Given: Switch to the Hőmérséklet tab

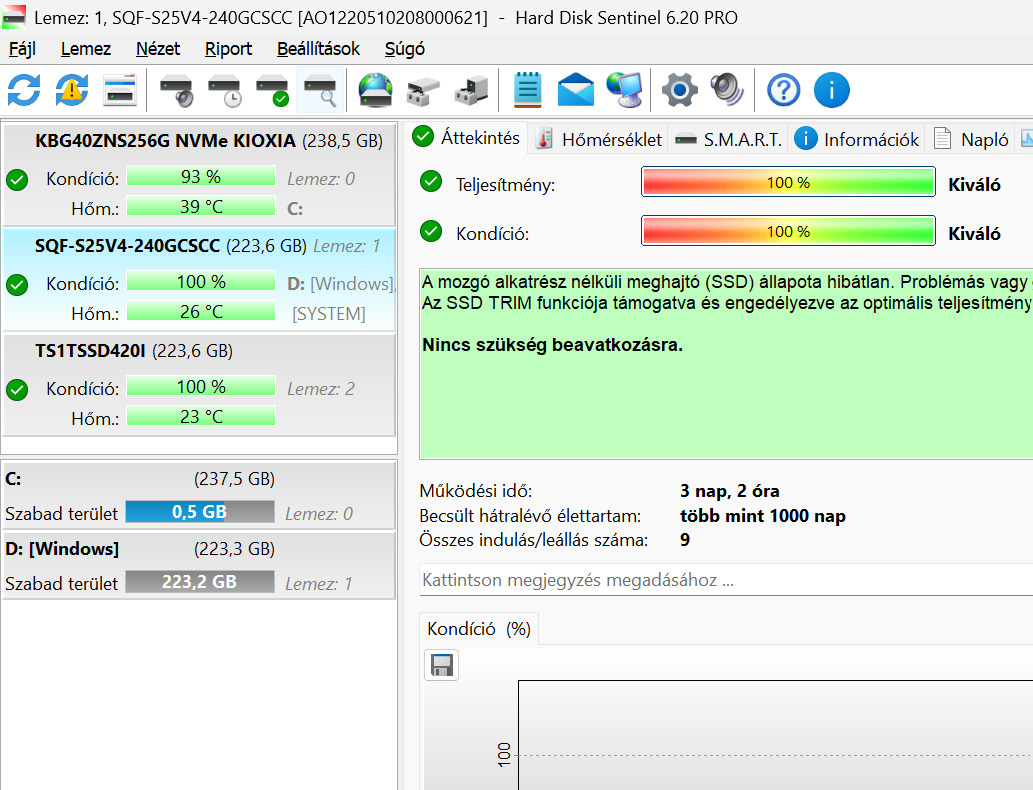Looking at the screenshot, I should [x=598, y=139].
